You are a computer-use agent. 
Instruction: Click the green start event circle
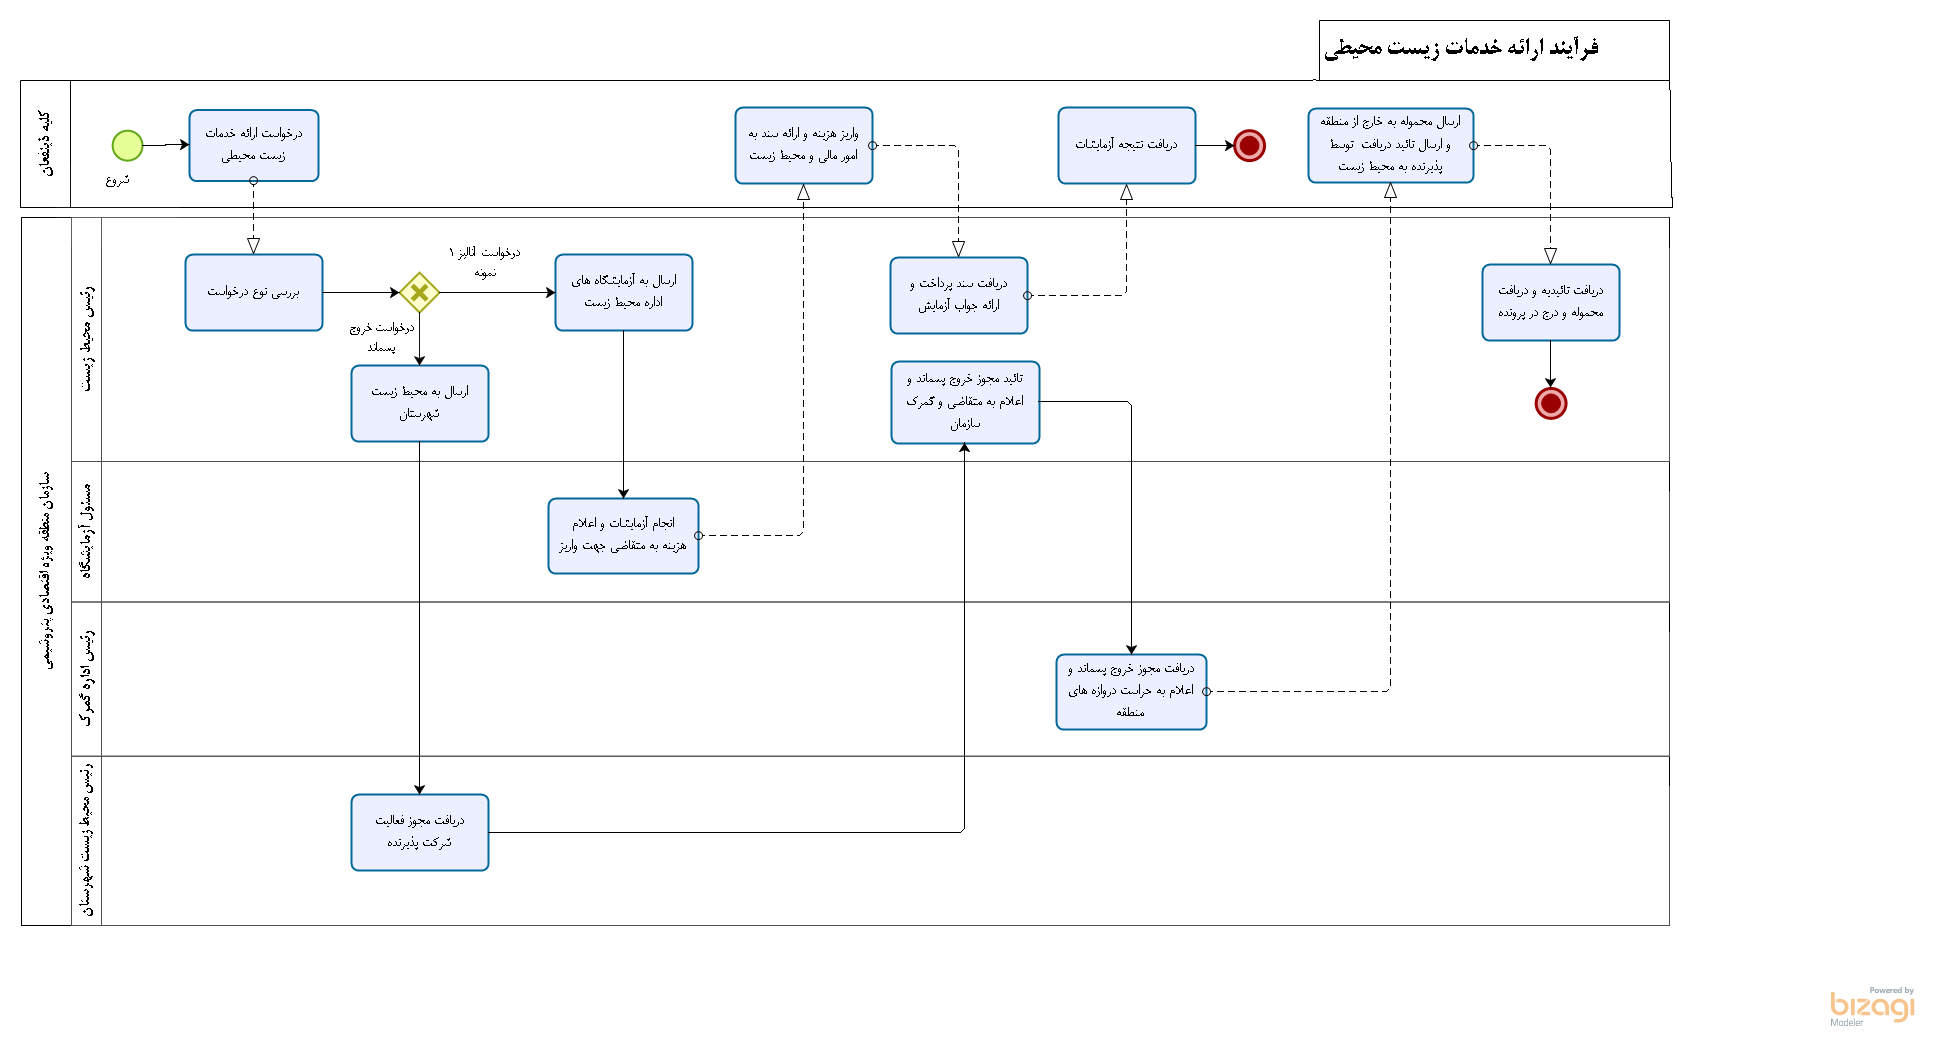pos(127,146)
